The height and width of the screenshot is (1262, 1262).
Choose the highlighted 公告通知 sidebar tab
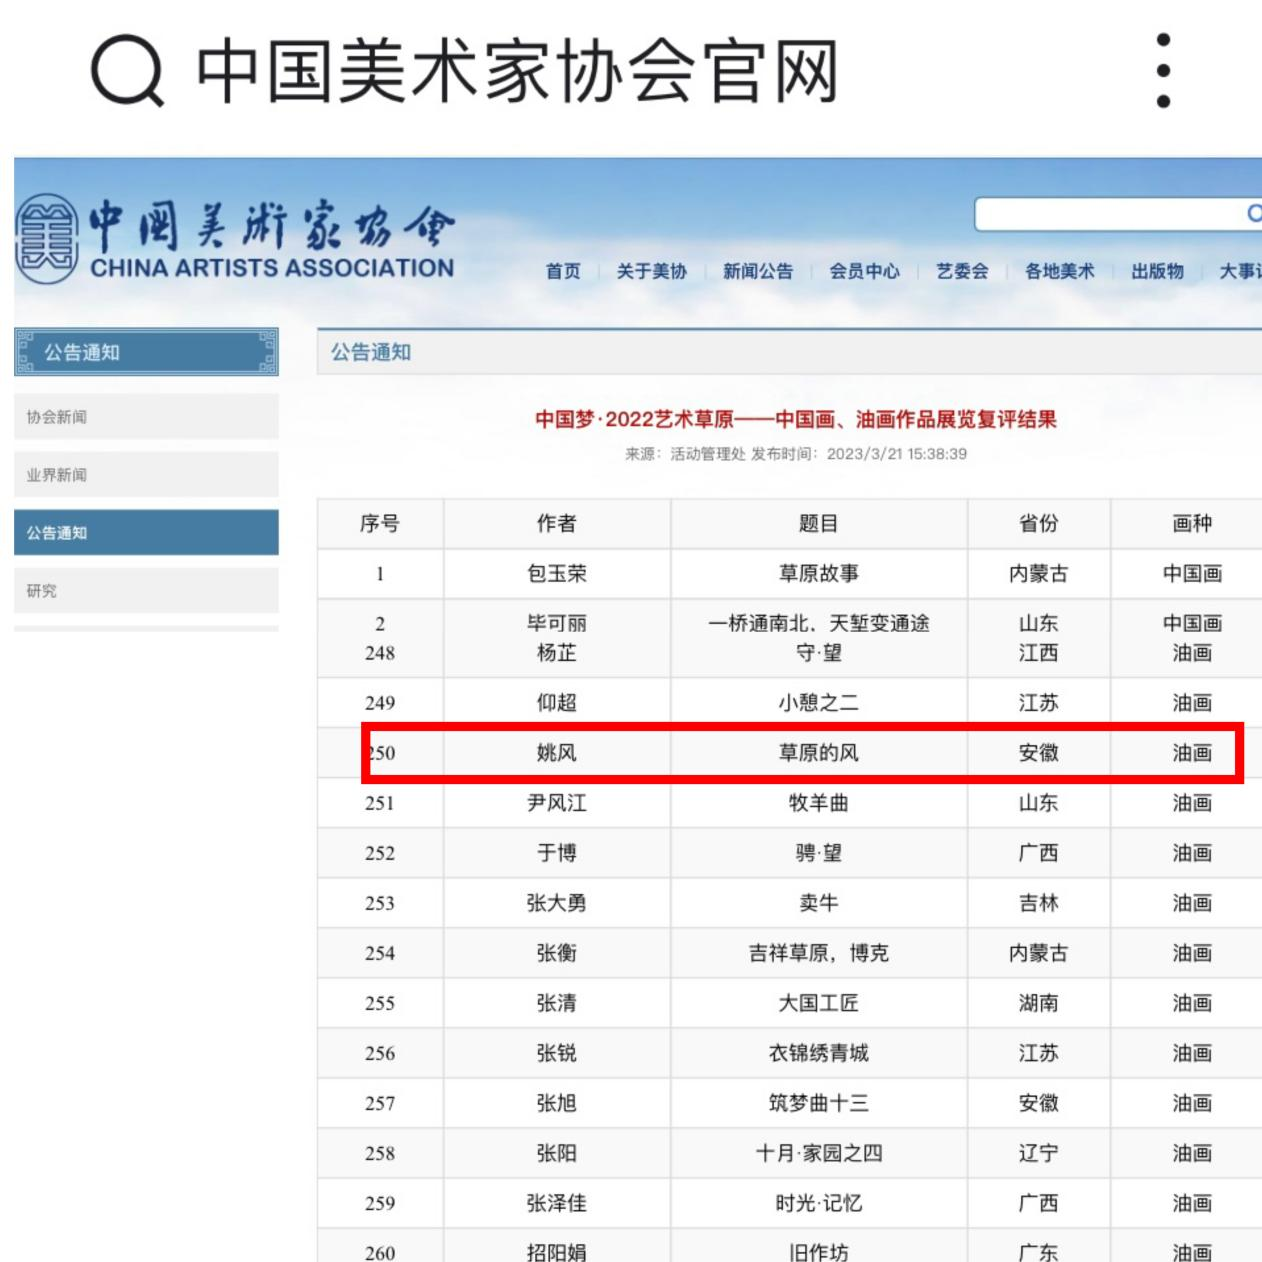tap(146, 533)
